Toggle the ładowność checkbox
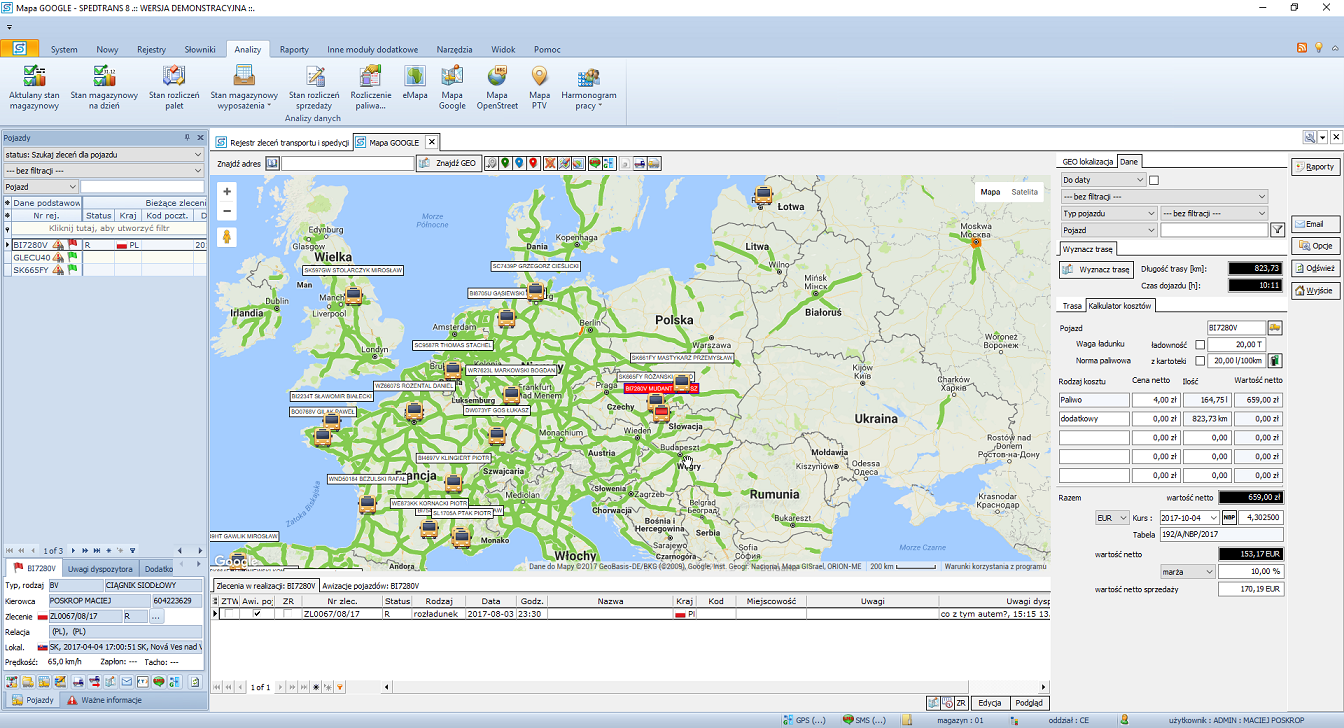 [1199, 345]
